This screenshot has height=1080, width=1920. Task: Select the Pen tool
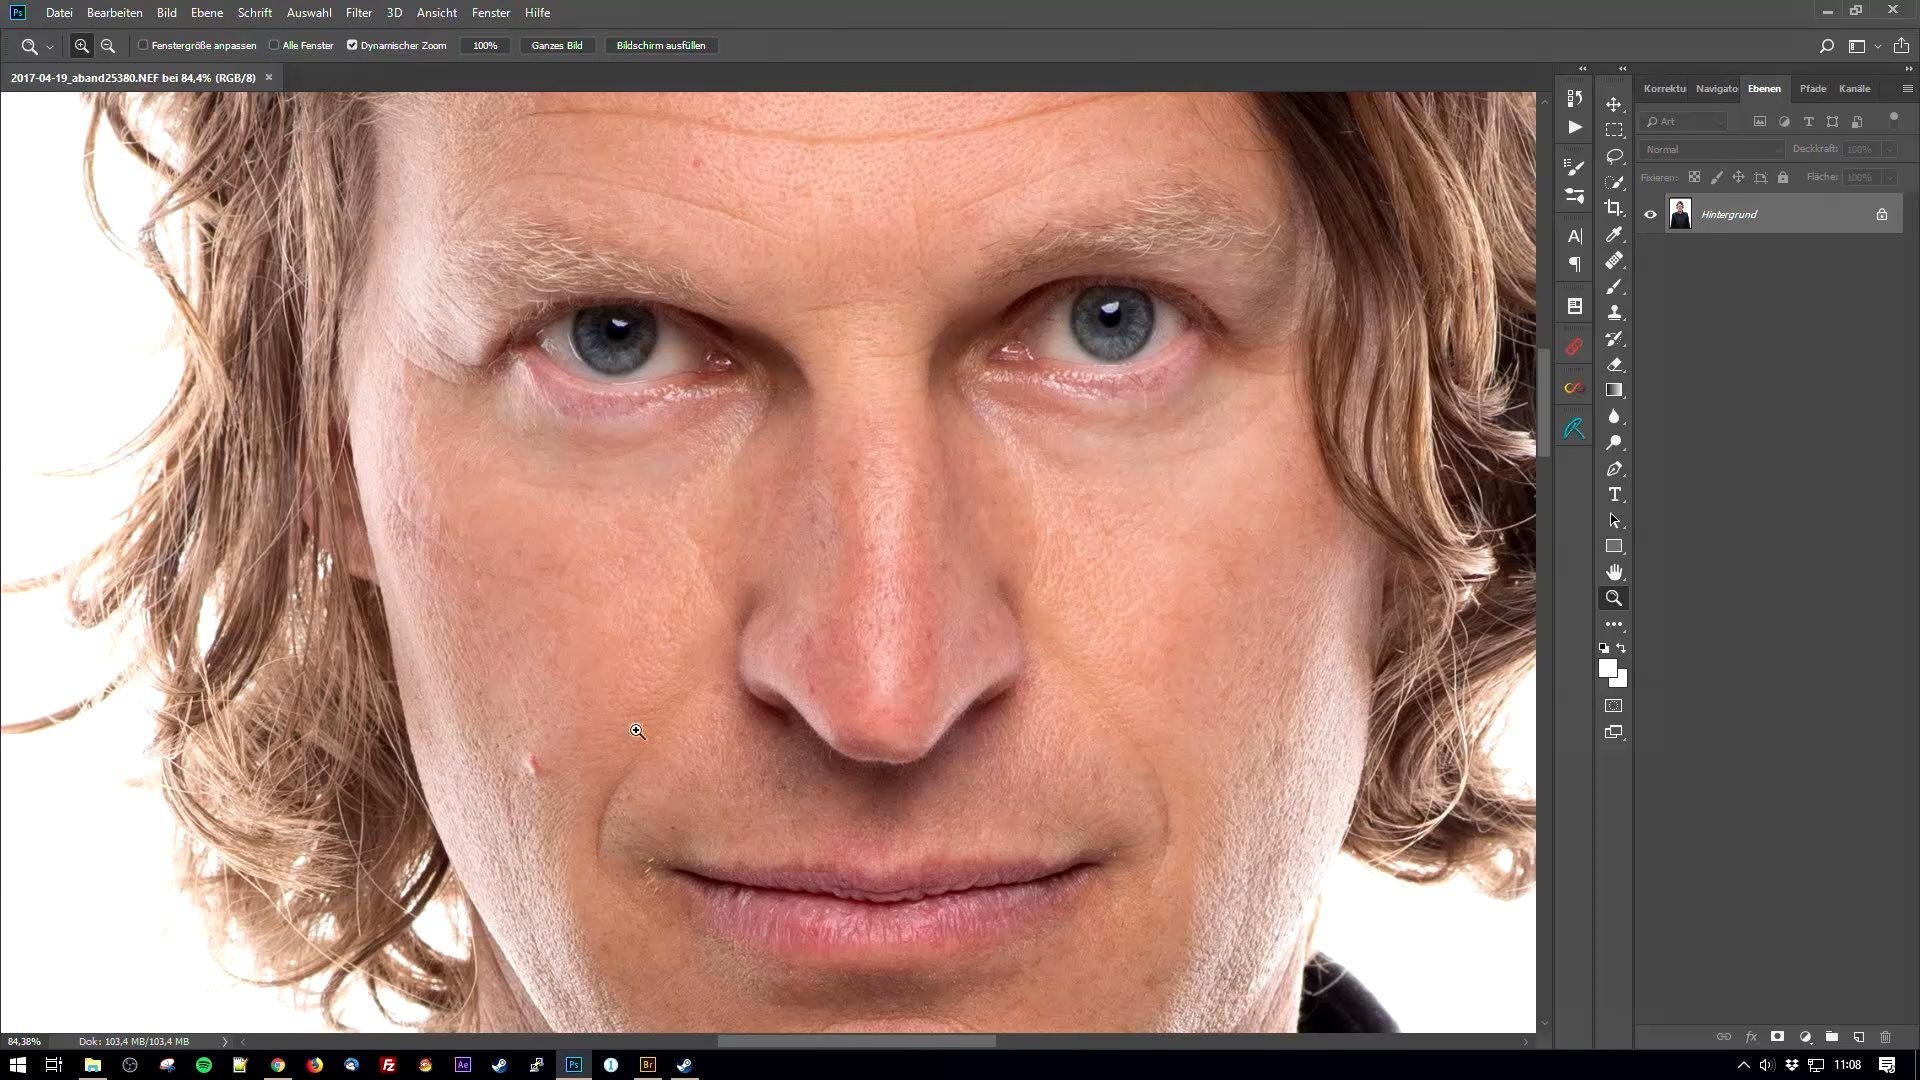pos(1614,469)
